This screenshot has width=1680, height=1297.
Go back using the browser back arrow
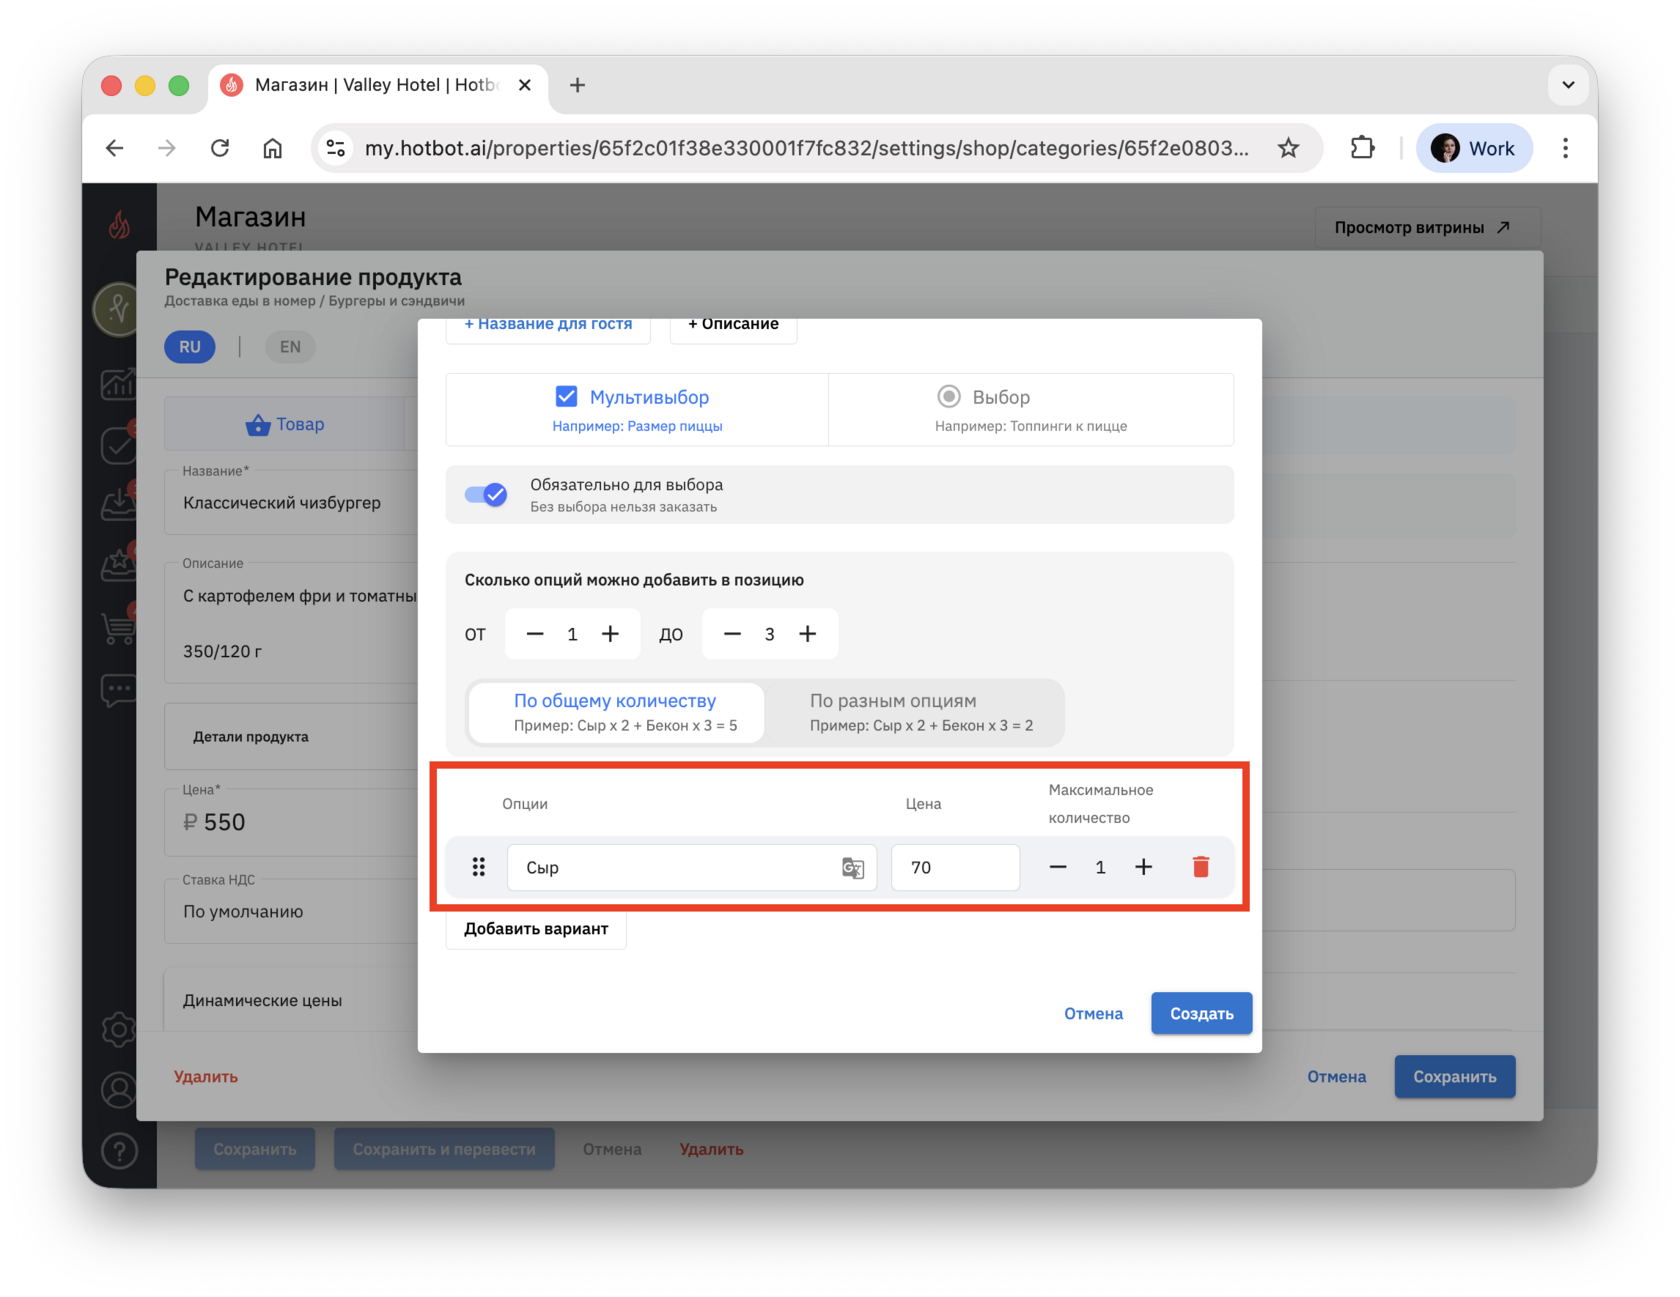[115, 148]
